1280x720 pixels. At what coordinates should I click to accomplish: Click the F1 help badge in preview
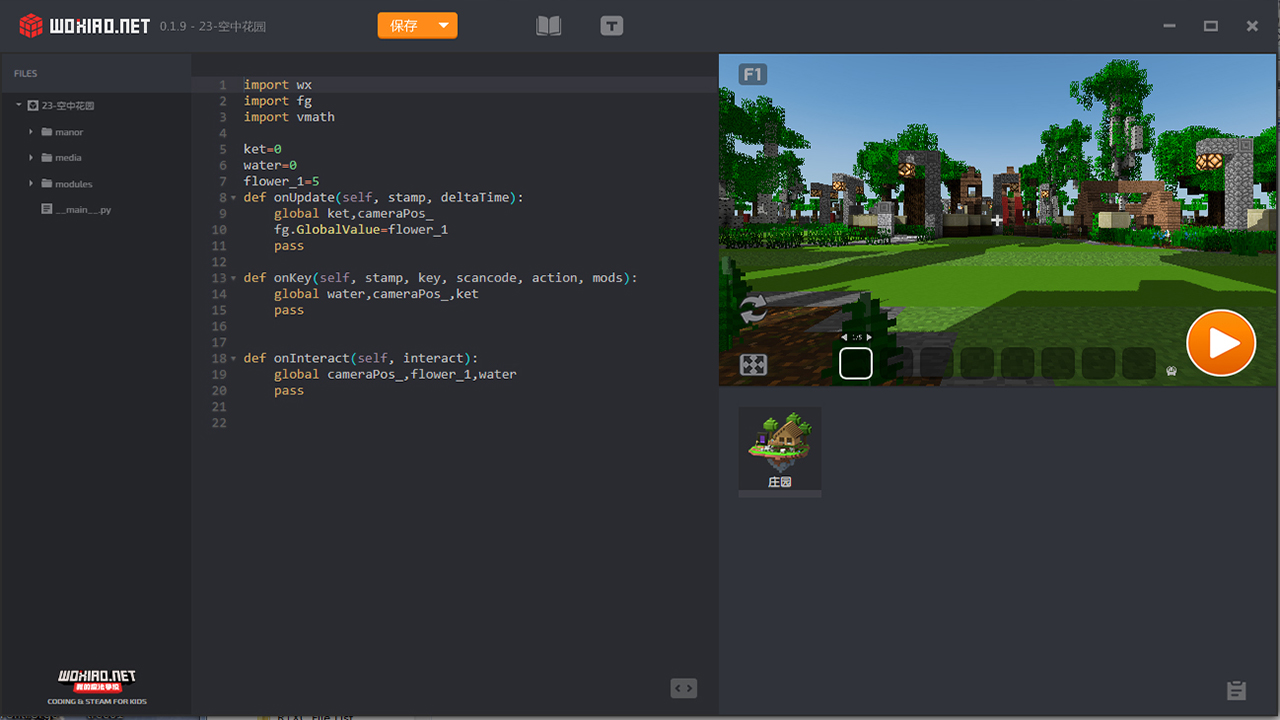tap(752, 74)
